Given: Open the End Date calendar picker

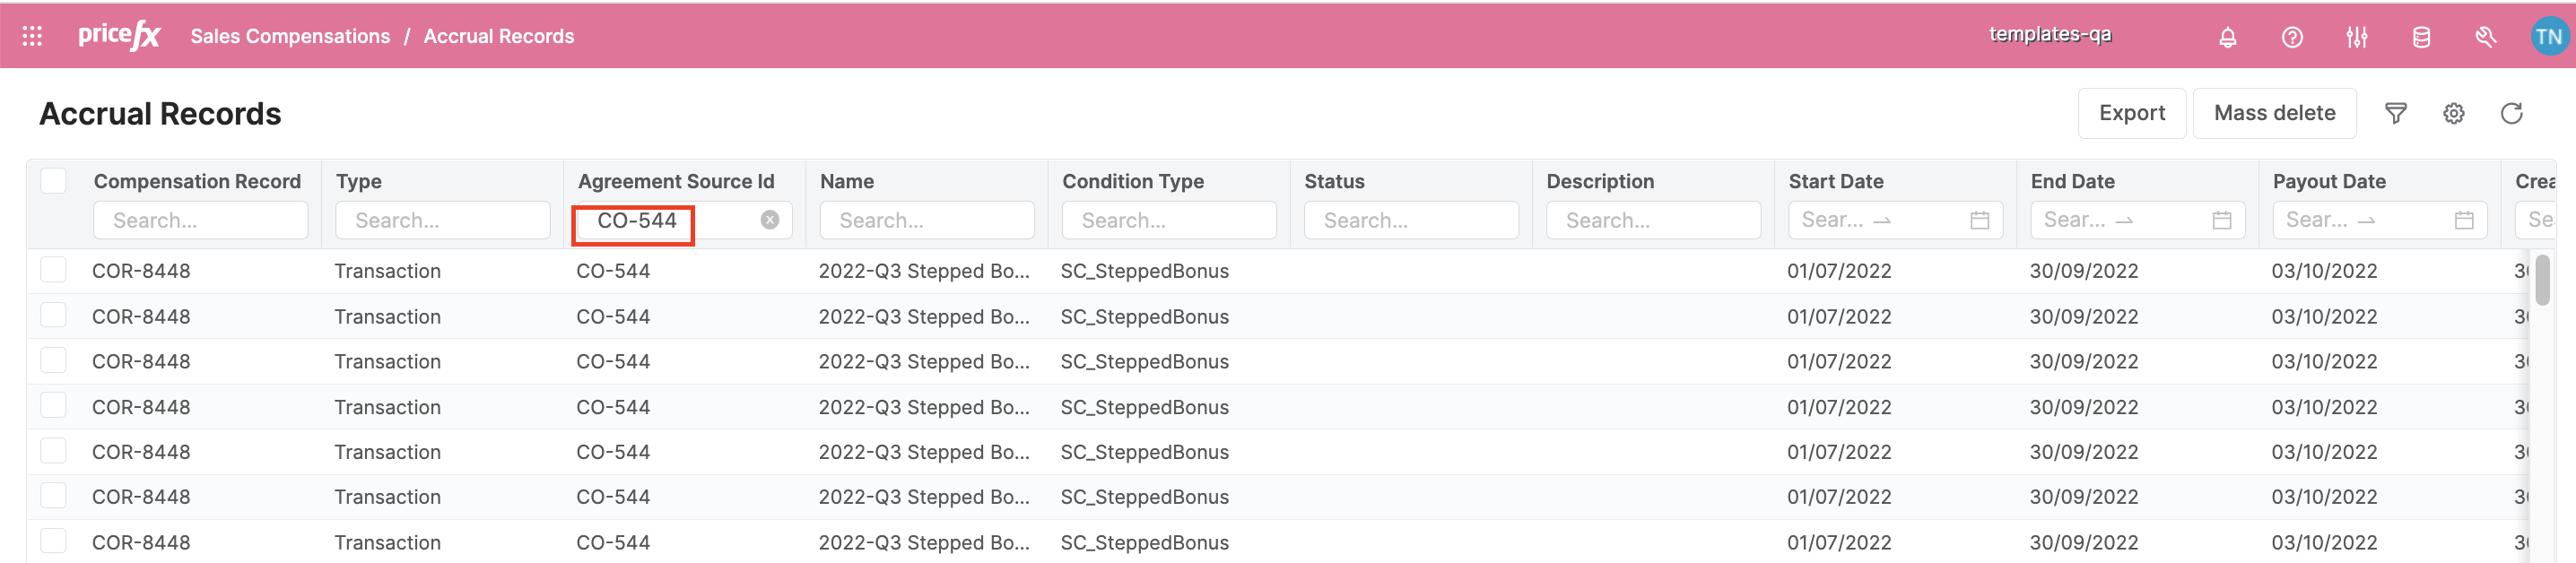Looking at the screenshot, I should tap(2221, 220).
